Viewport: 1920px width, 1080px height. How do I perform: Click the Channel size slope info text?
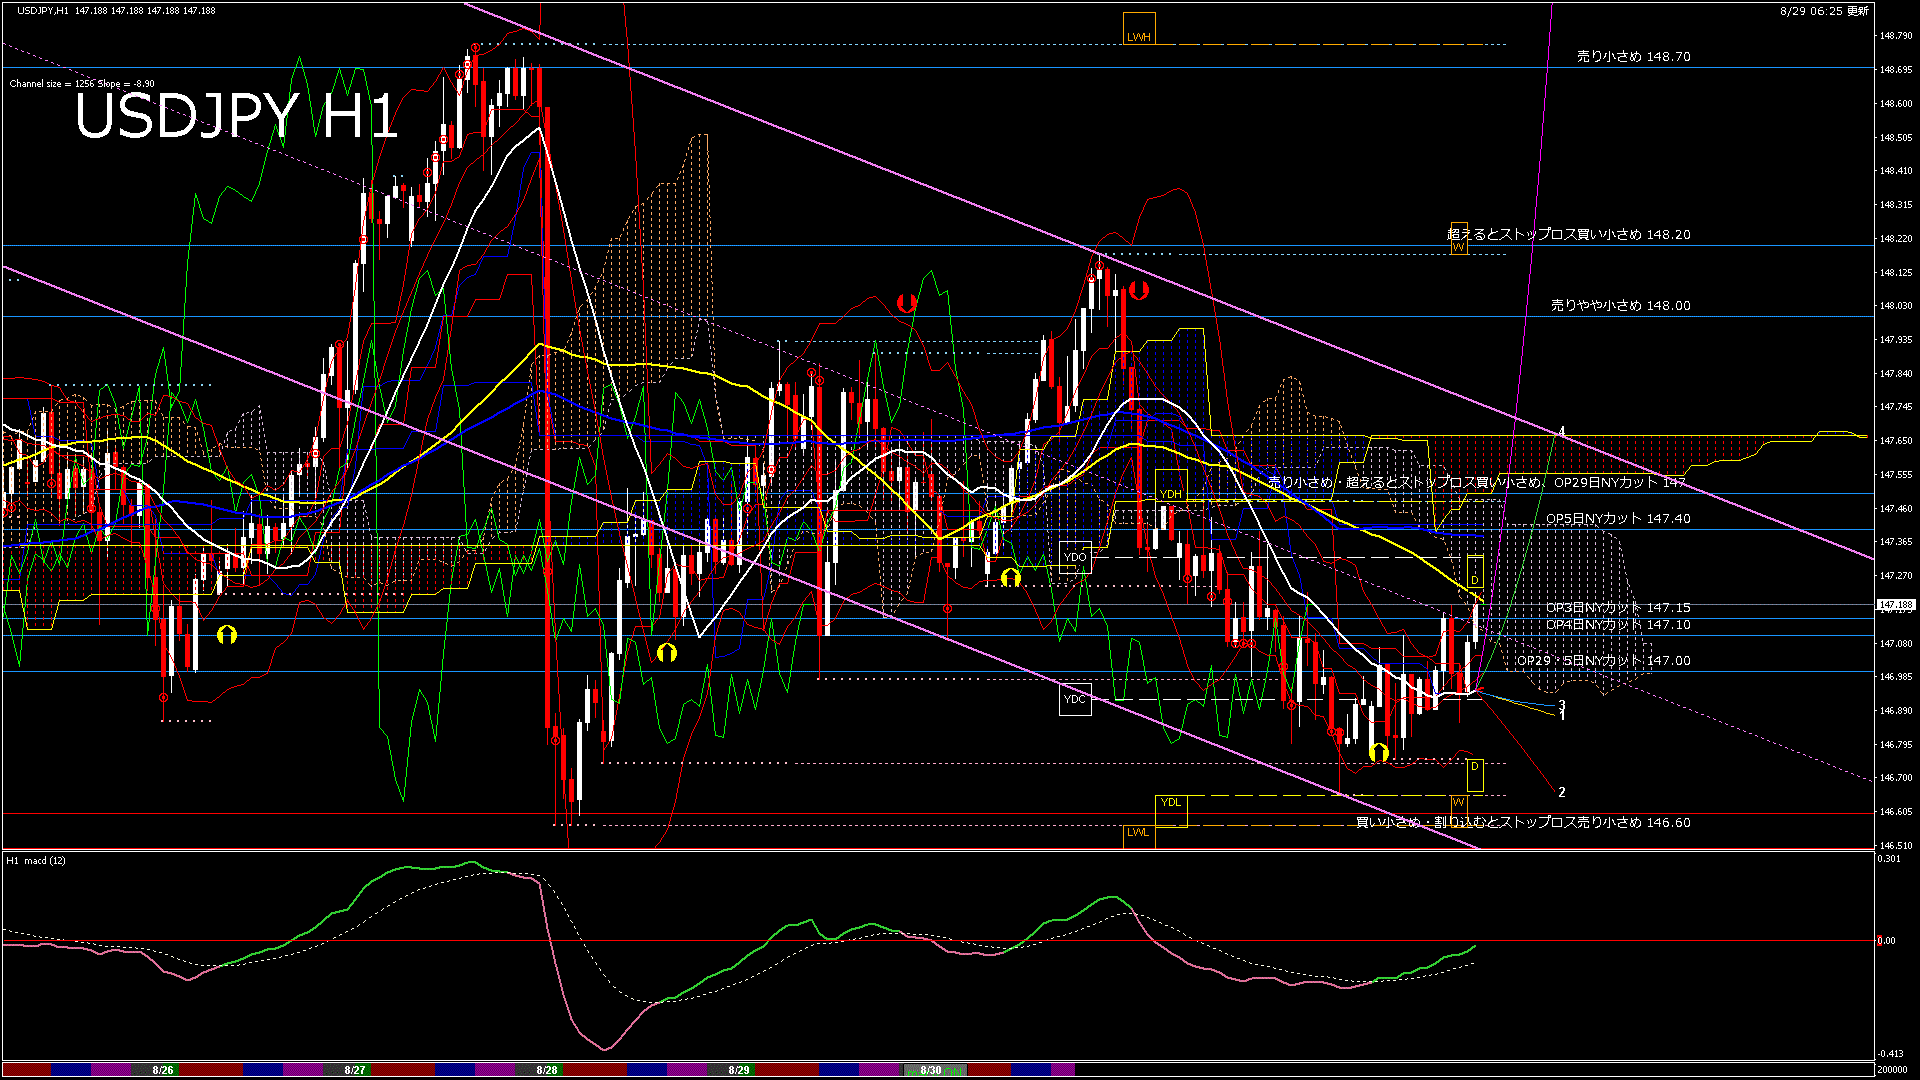pos(82,84)
